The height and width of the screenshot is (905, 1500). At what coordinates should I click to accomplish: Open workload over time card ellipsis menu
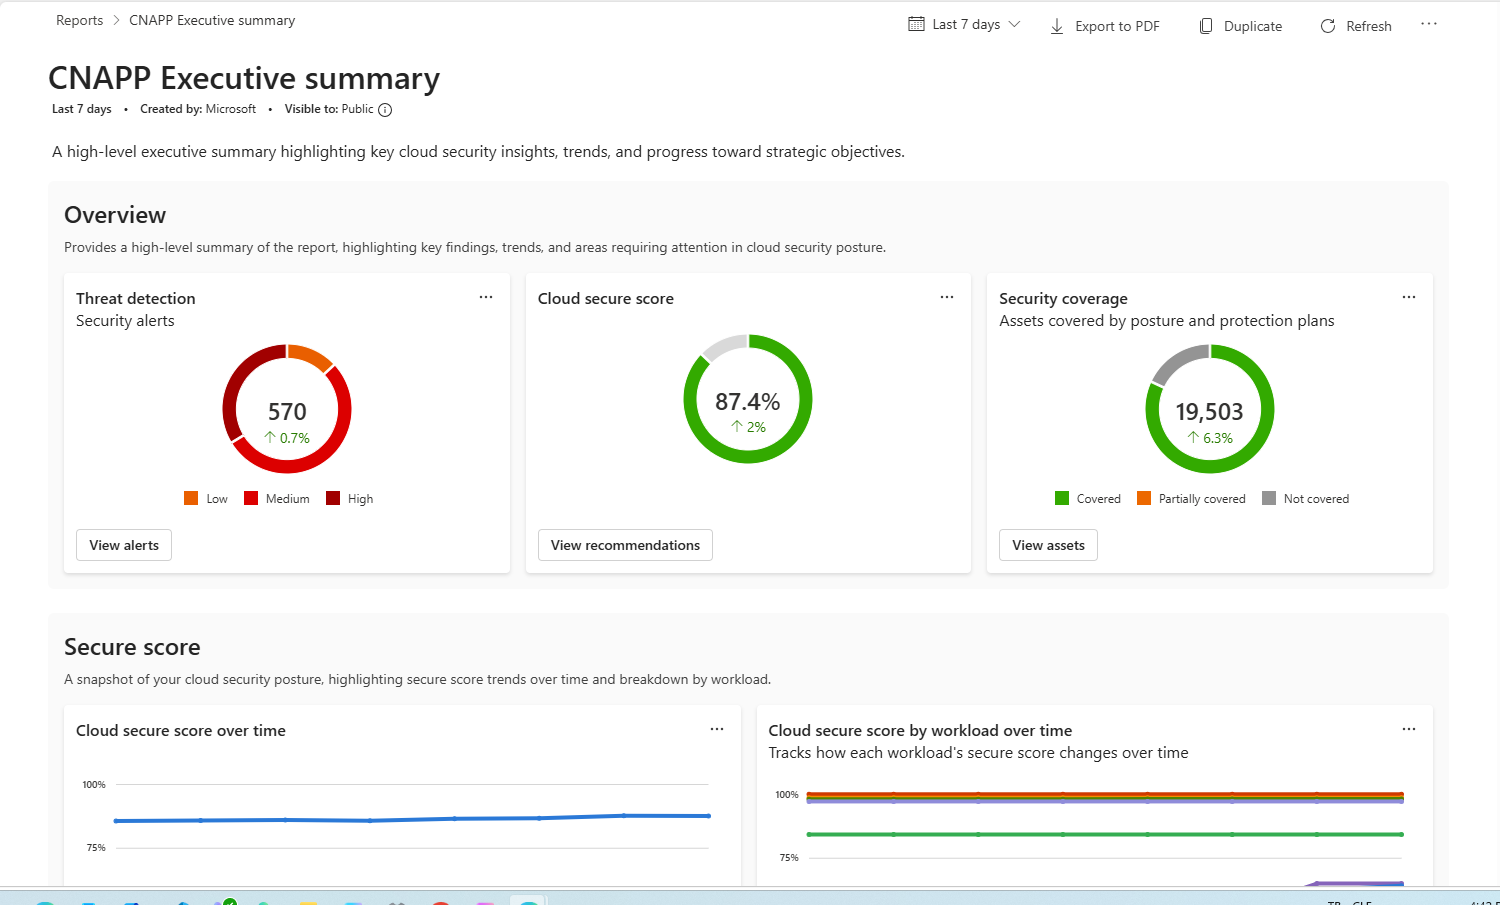pyautogui.click(x=1409, y=729)
